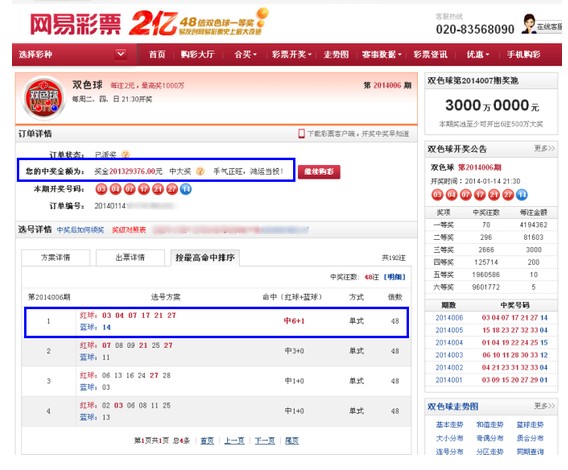Expand the 合买 navigation menu

click(245, 54)
